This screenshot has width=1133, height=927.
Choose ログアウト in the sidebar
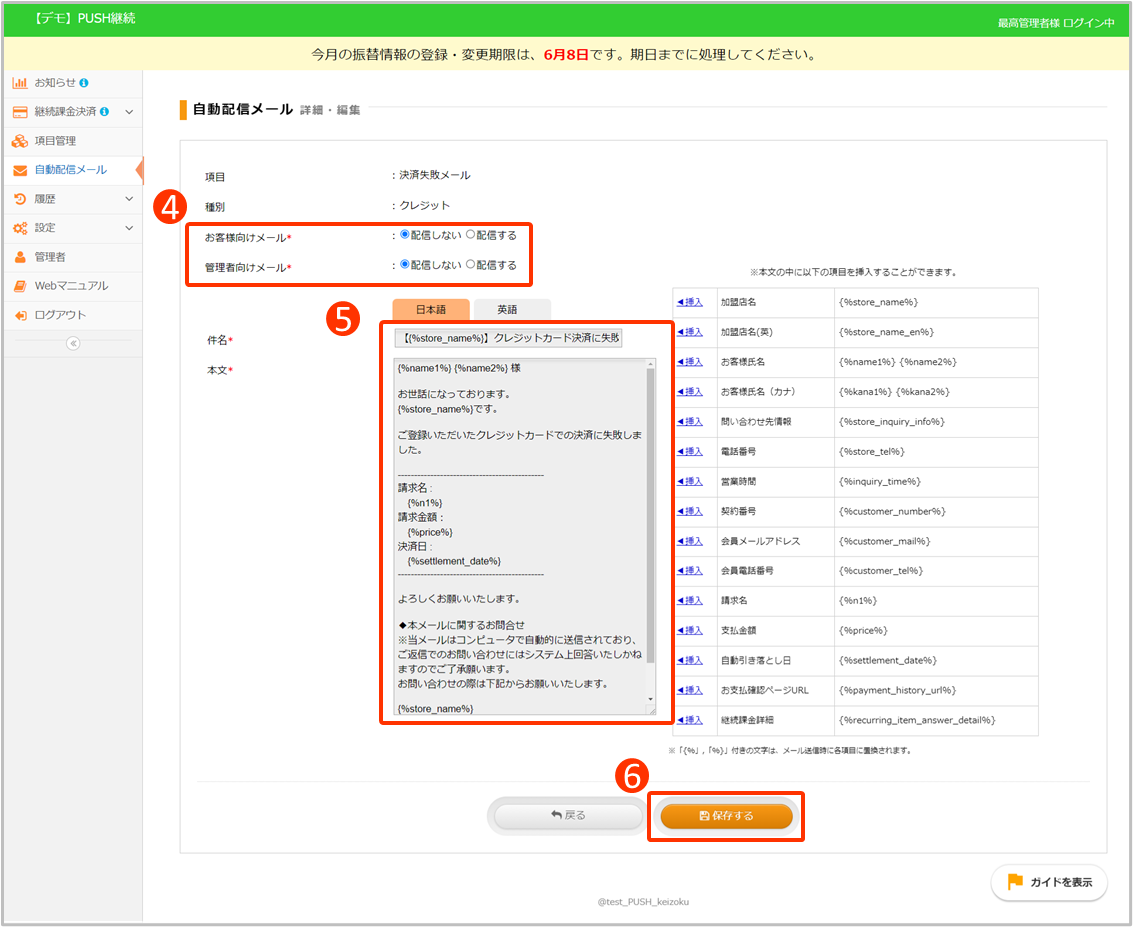tap(73, 315)
